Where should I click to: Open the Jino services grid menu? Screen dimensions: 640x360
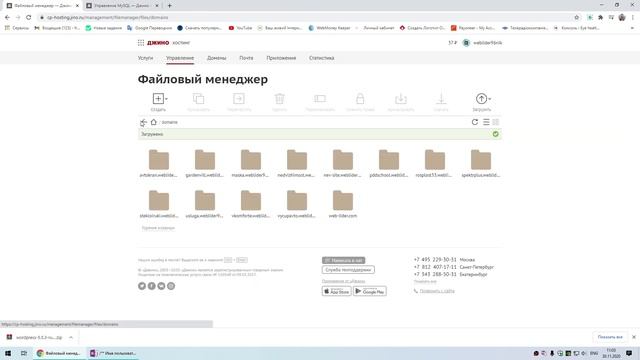(x=141, y=42)
